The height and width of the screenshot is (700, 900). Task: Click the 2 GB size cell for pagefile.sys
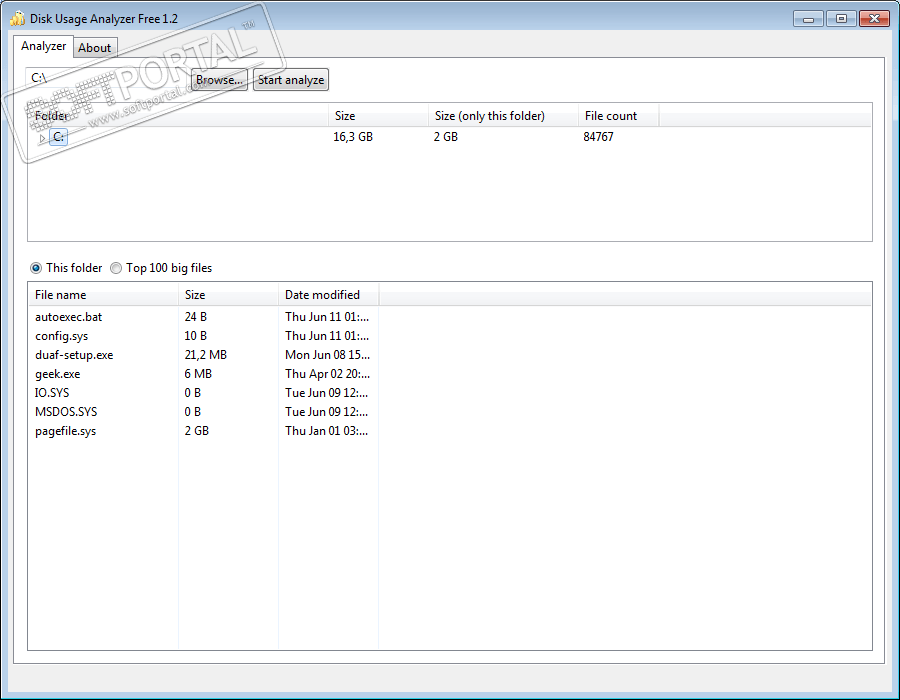point(196,430)
